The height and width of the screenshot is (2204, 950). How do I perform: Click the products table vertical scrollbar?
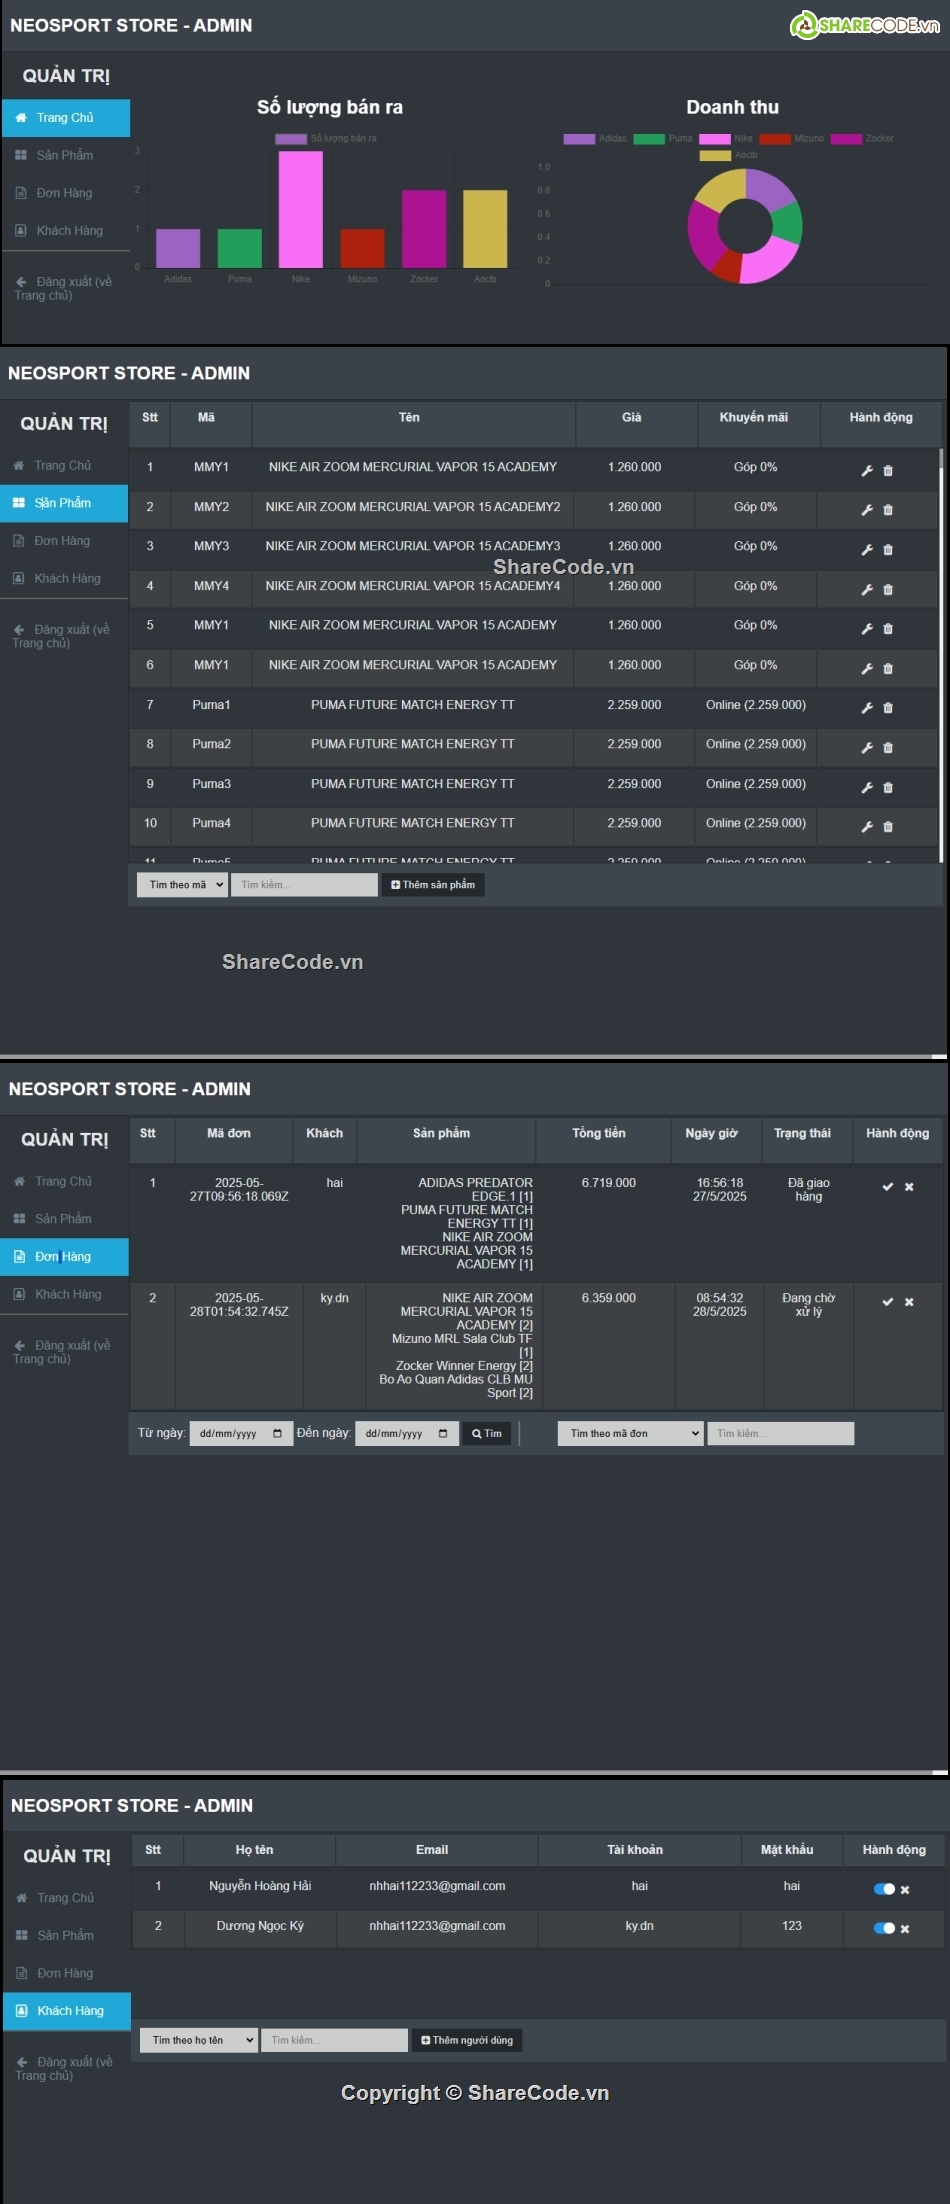click(942, 655)
